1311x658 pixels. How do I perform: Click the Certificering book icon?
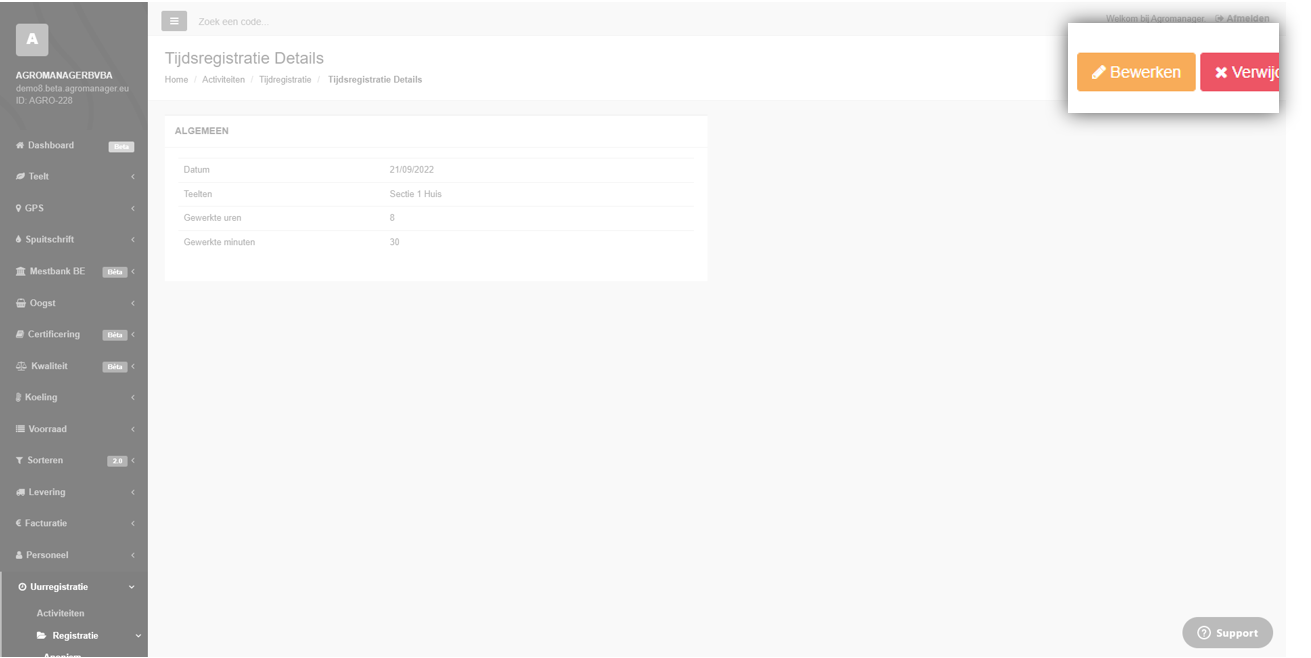tap(20, 334)
